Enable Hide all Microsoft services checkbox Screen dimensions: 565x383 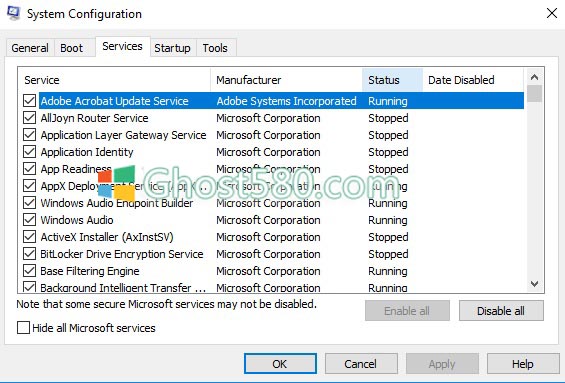point(23,328)
